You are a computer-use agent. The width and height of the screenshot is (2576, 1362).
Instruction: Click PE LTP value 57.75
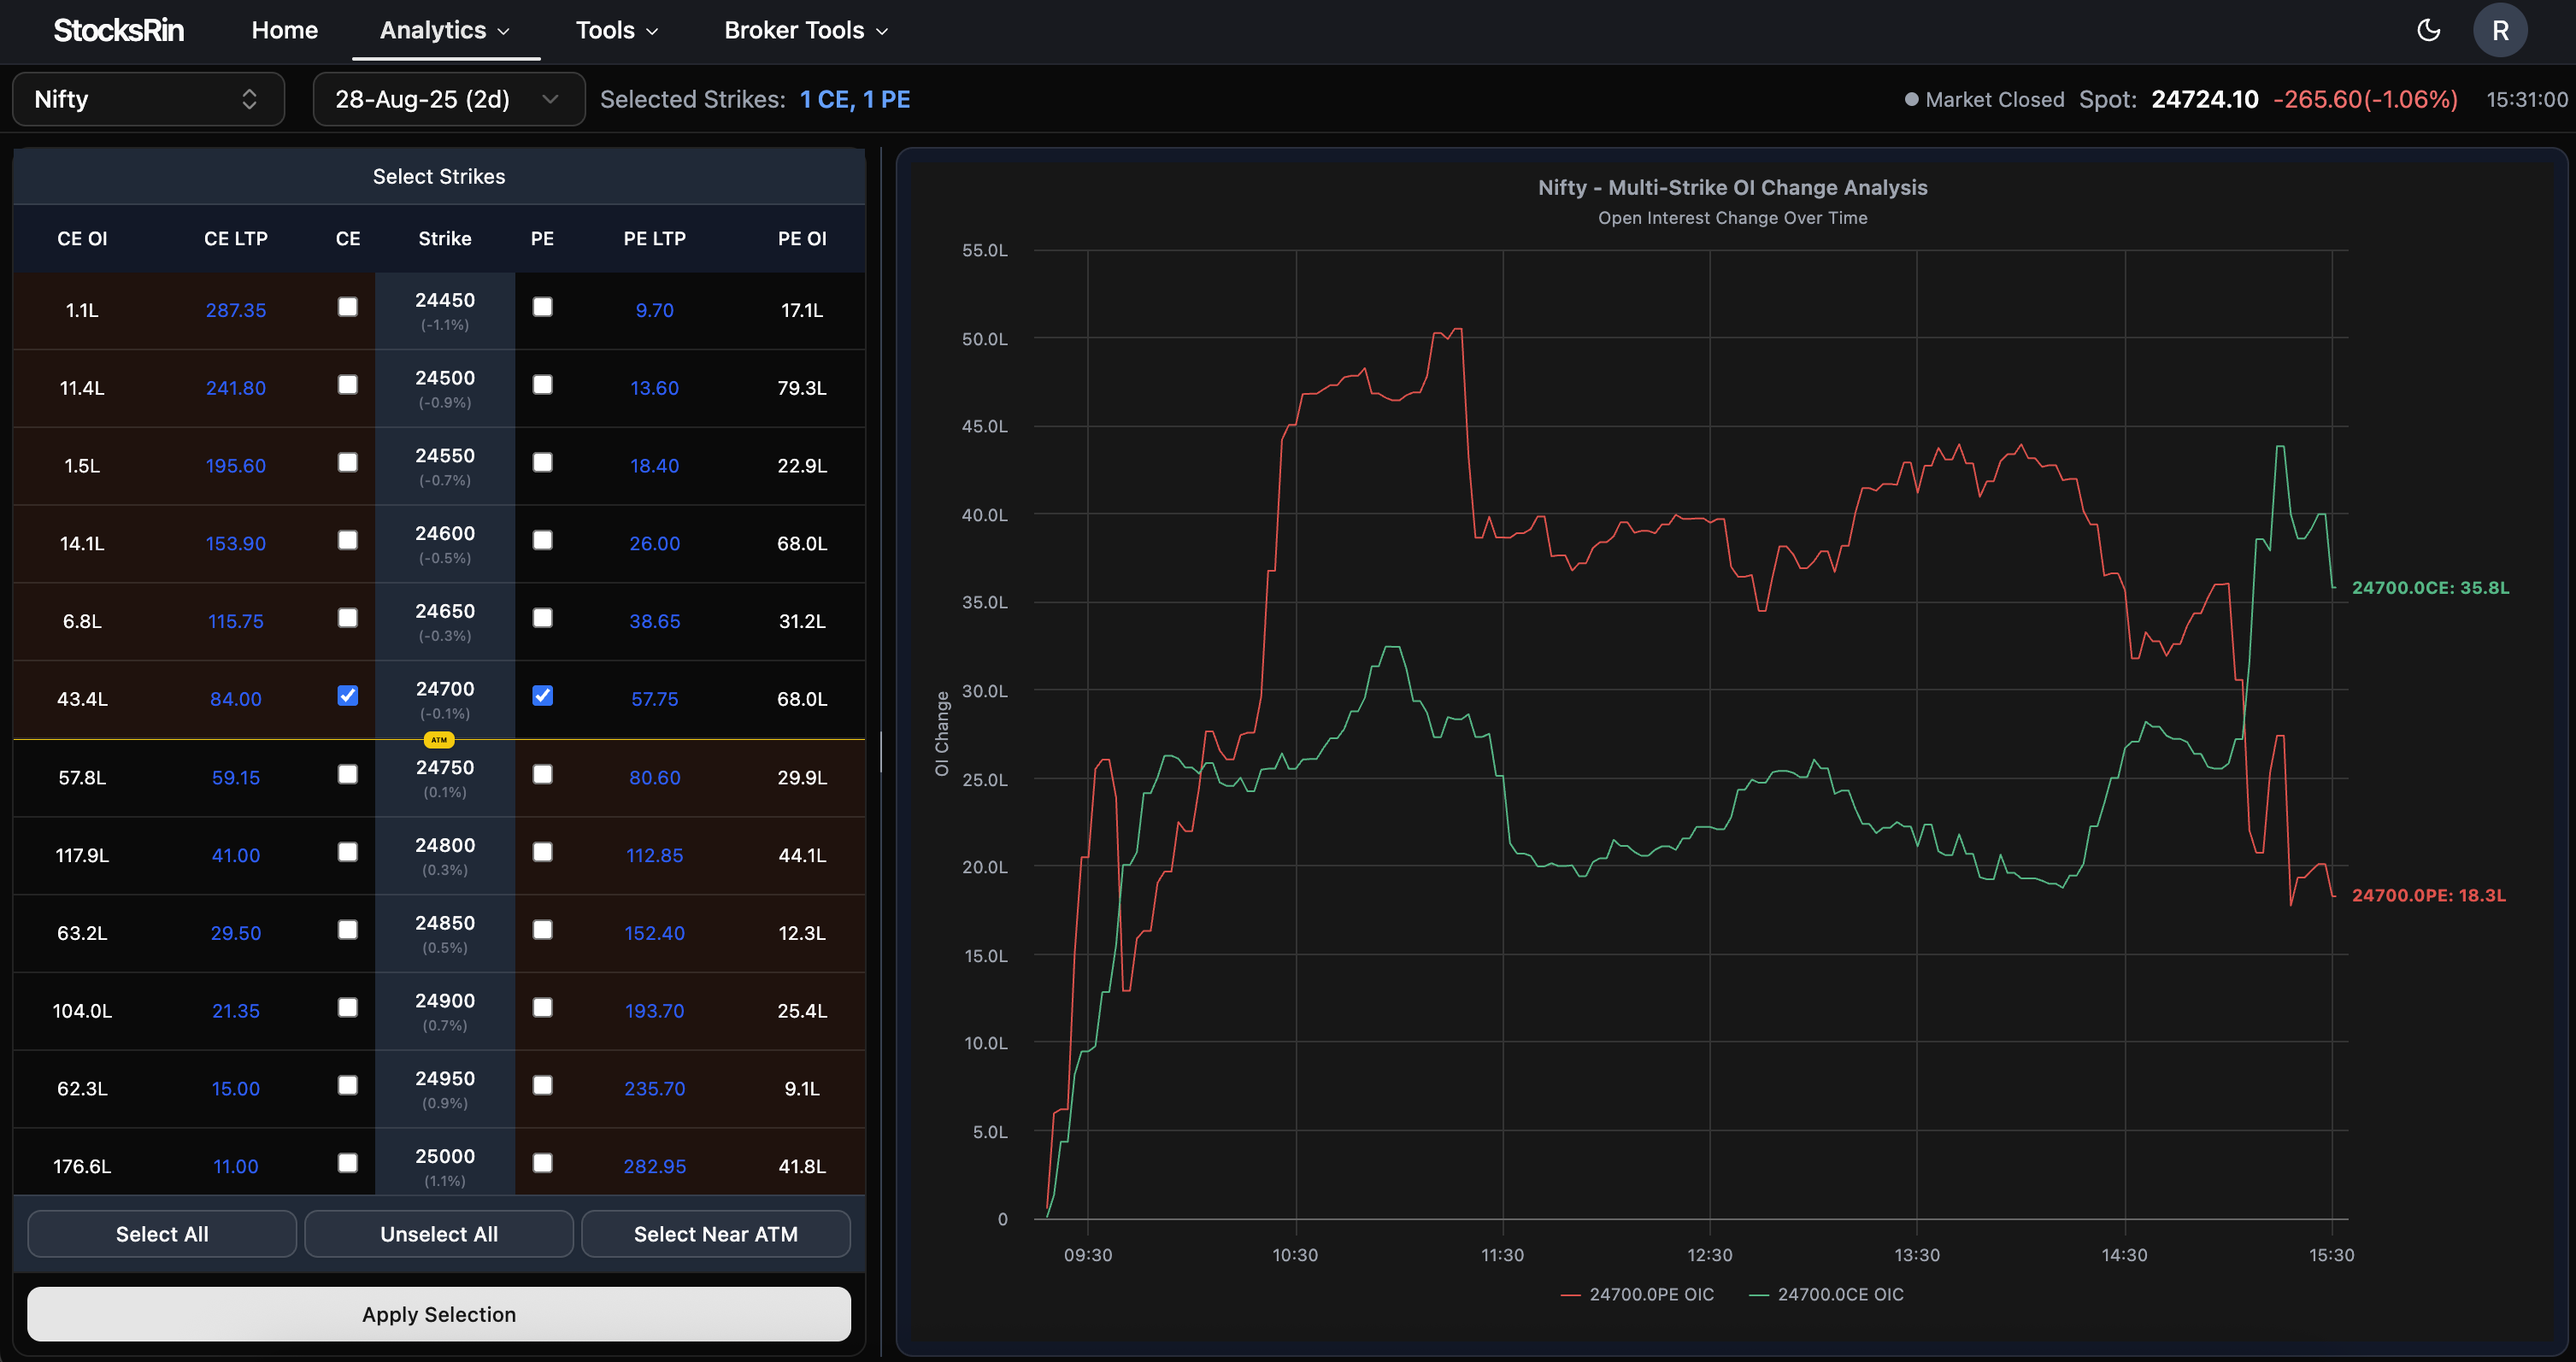pyautogui.click(x=655, y=699)
